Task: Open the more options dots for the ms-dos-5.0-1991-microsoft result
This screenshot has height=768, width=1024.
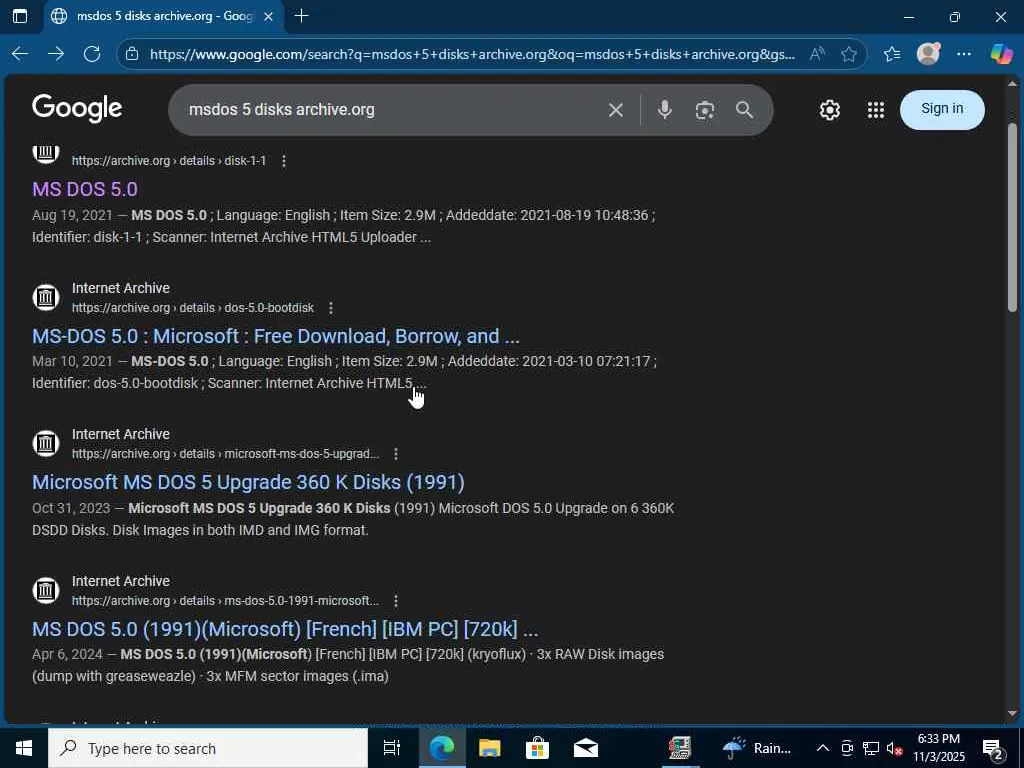Action: pyautogui.click(x=395, y=601)
